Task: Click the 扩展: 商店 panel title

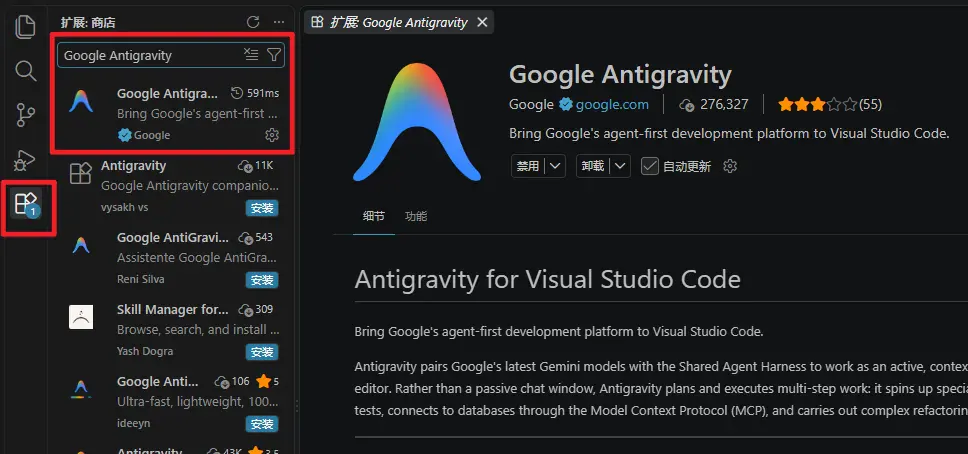Action: click(88, 23)
